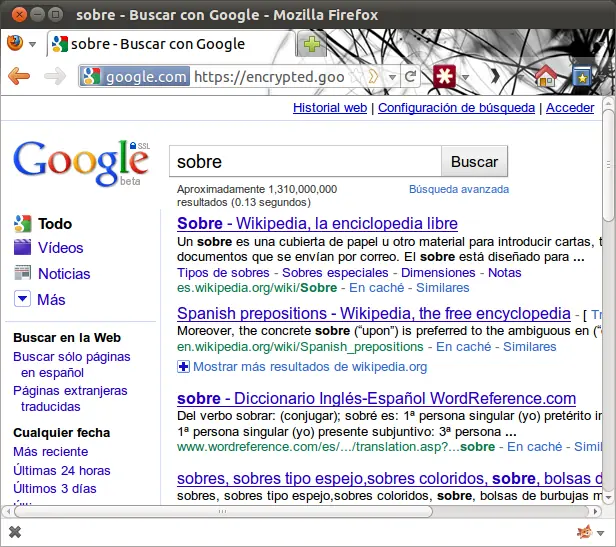Image resolution: width=616 pixels, height=547 pixels.
Task: Click the 'Acceder' sign-in link
Action: [x=570, y=108]
